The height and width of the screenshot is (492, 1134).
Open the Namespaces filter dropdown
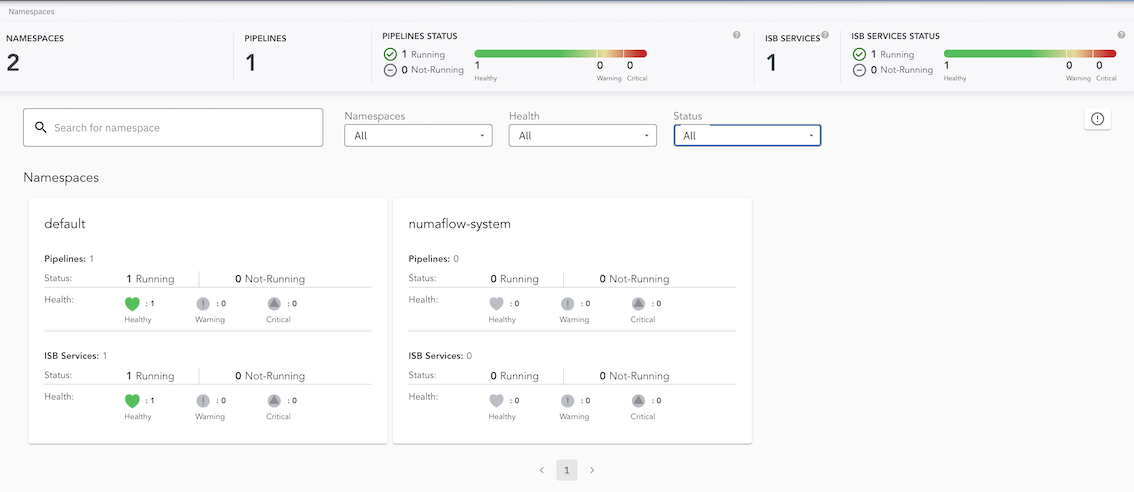418,135
